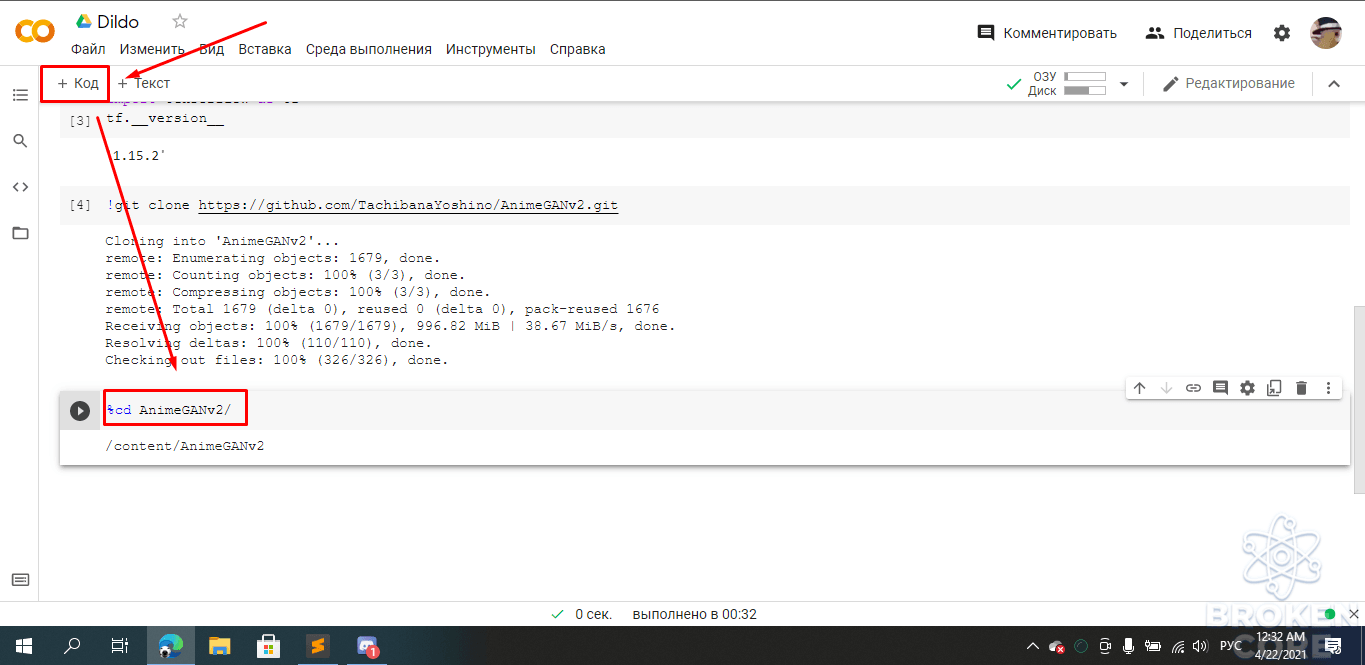Run the %cd AnimeGANv2/ cell
Screen dimensions: 1365x665
click(x=80, y=411)
